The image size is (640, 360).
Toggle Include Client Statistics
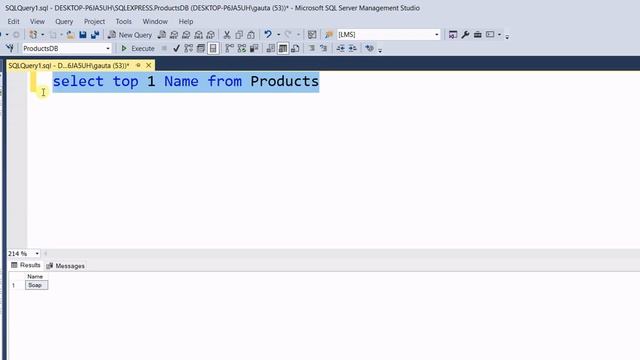point(254,48)
